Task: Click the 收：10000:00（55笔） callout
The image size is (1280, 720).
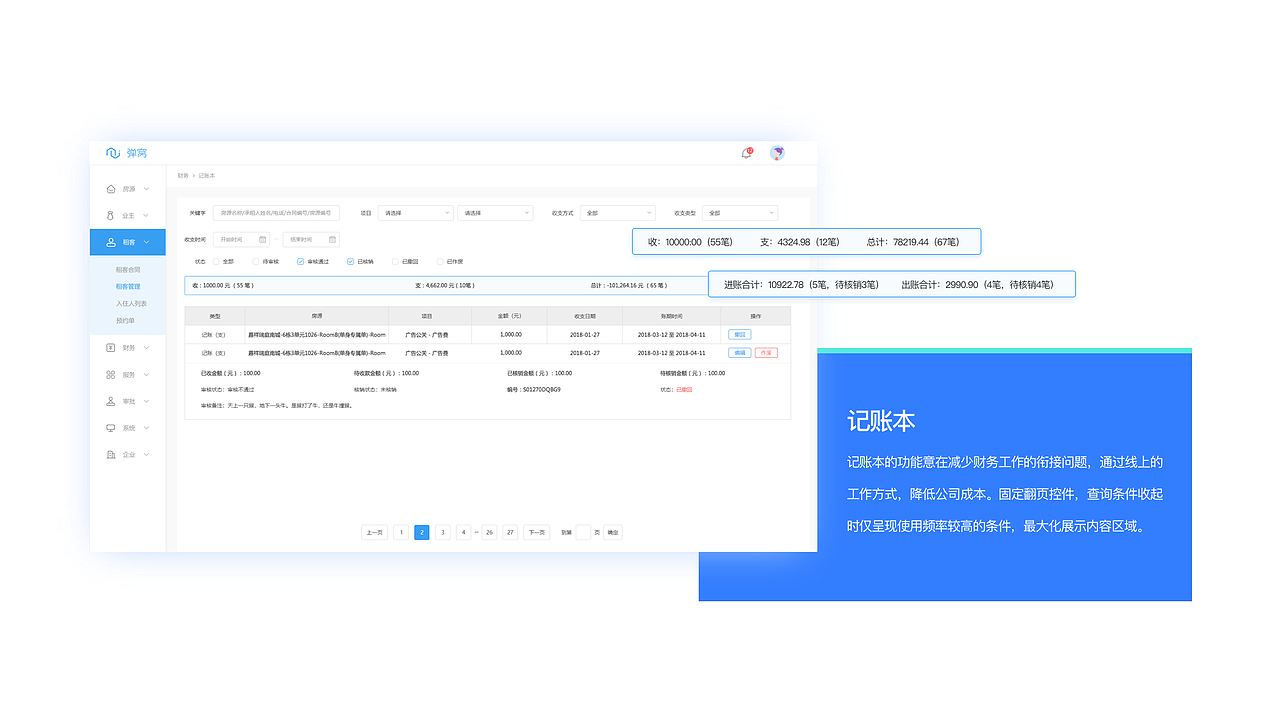Action: [x=806, y=241]
